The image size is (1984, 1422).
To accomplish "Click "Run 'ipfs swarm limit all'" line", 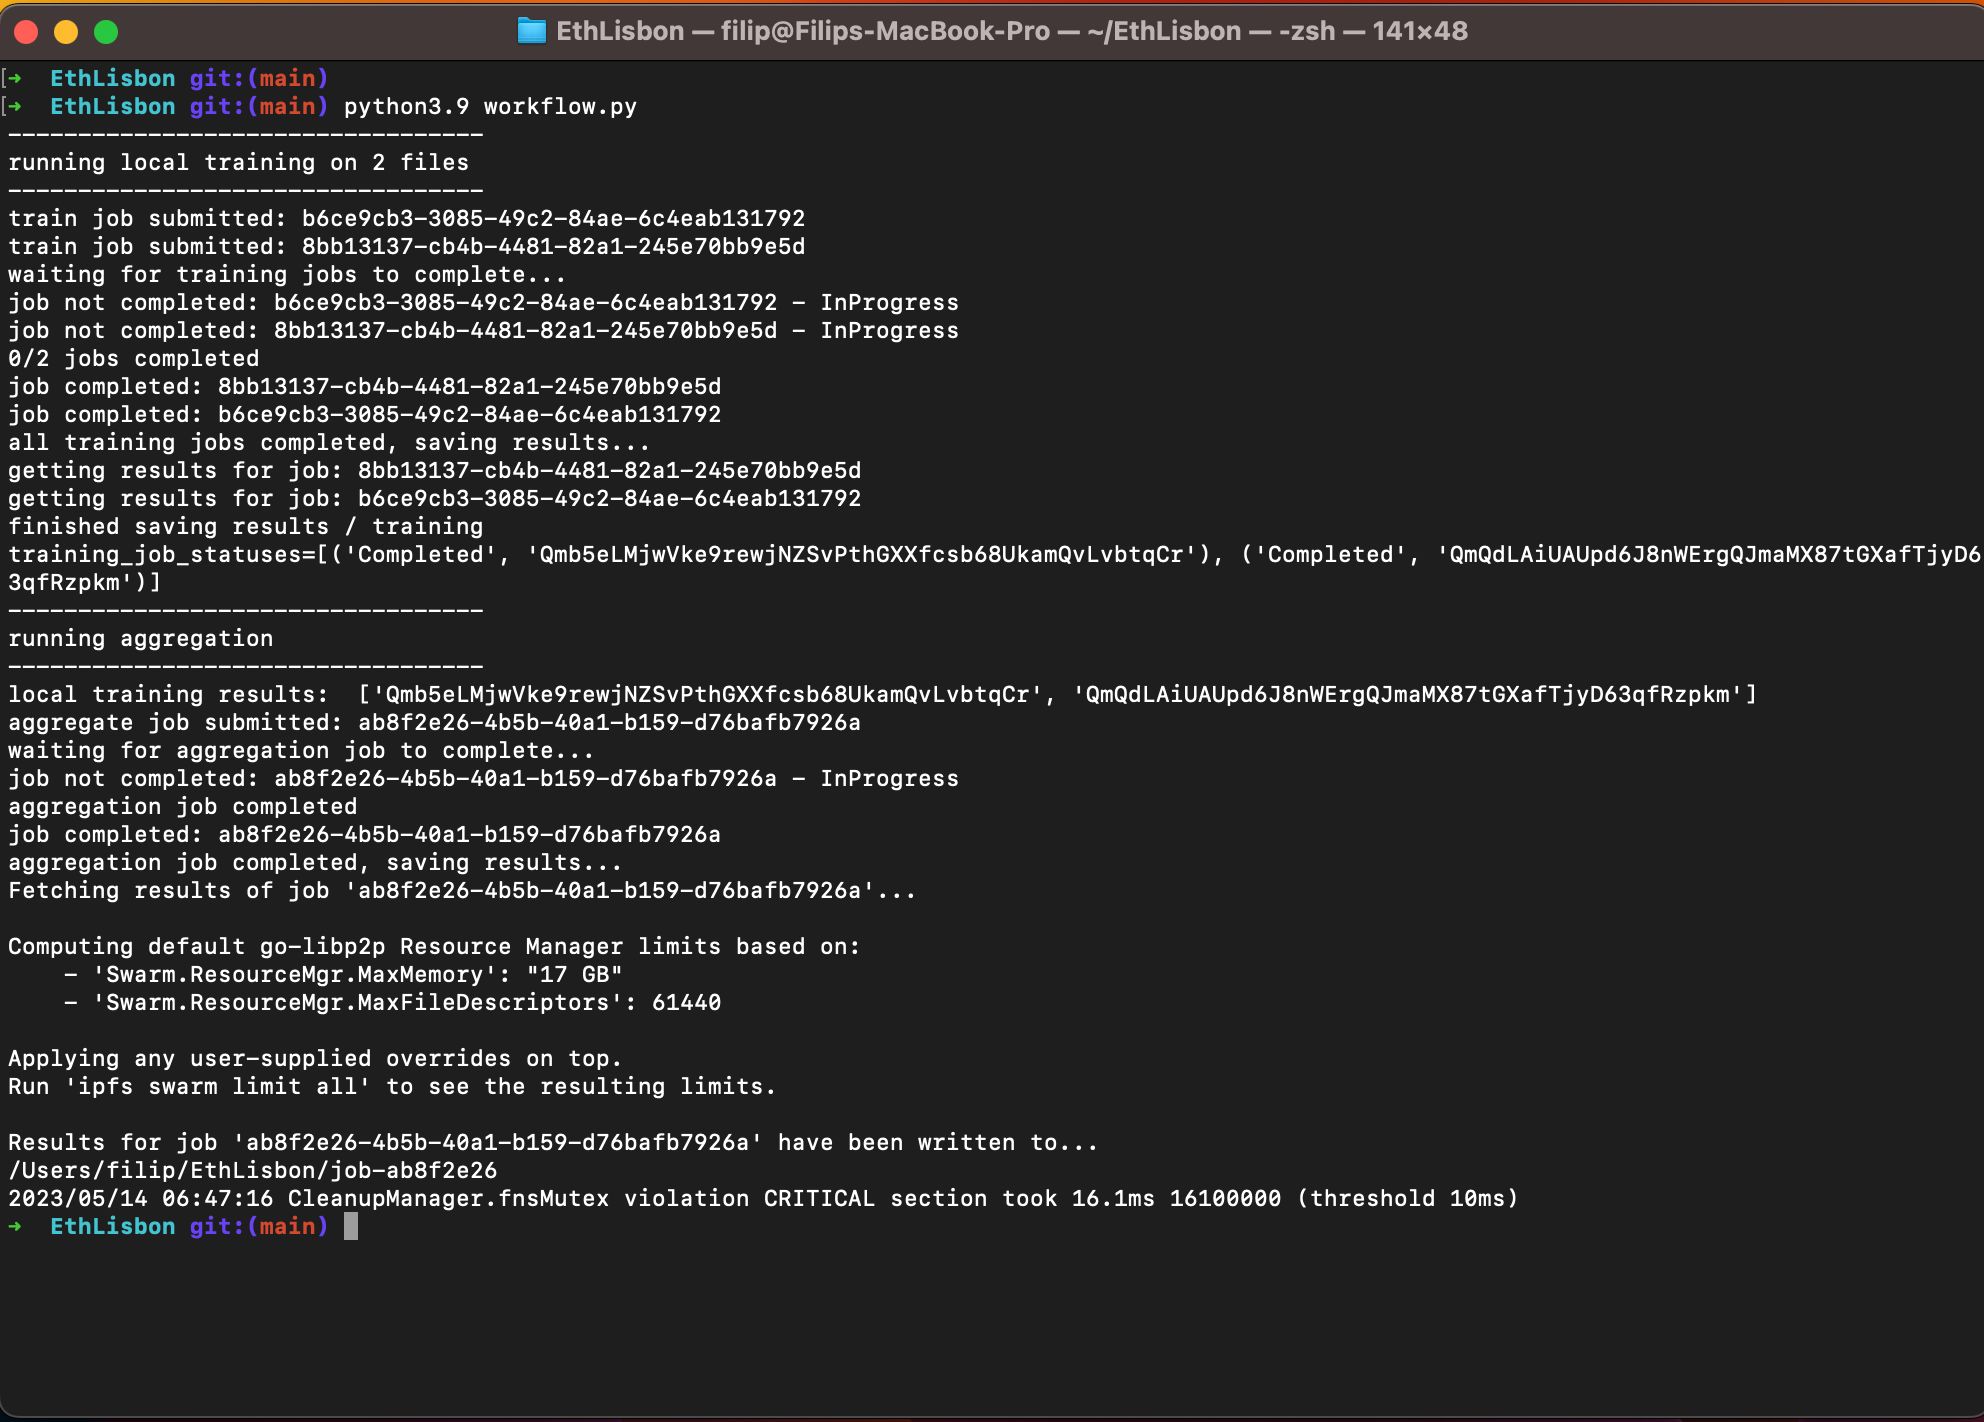I will pyautogui.click(x=392, y=1086).
